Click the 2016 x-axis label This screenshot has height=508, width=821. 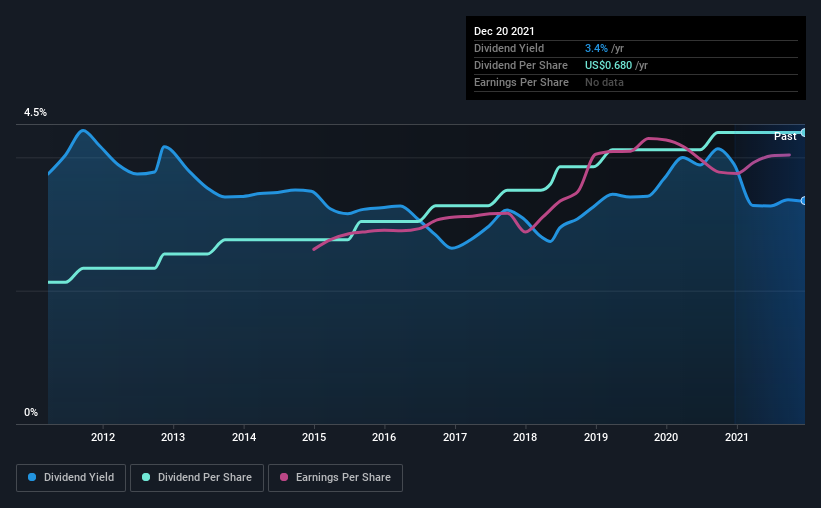(384, 437)
